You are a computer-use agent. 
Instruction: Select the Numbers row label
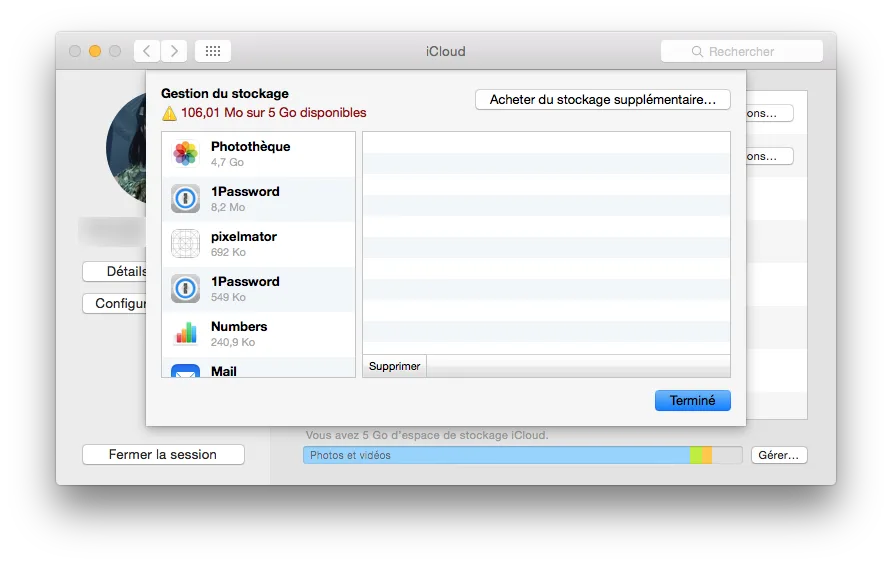coord(239,327)
